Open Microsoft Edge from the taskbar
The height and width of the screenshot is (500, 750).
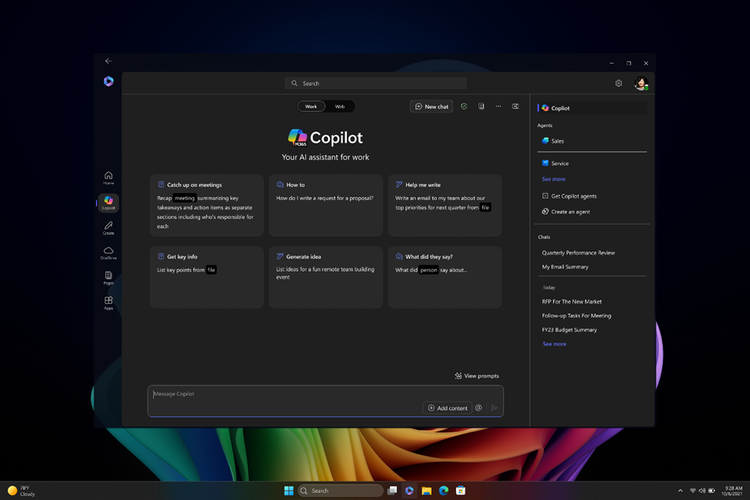pyautogui.click(x=442, y=491)
